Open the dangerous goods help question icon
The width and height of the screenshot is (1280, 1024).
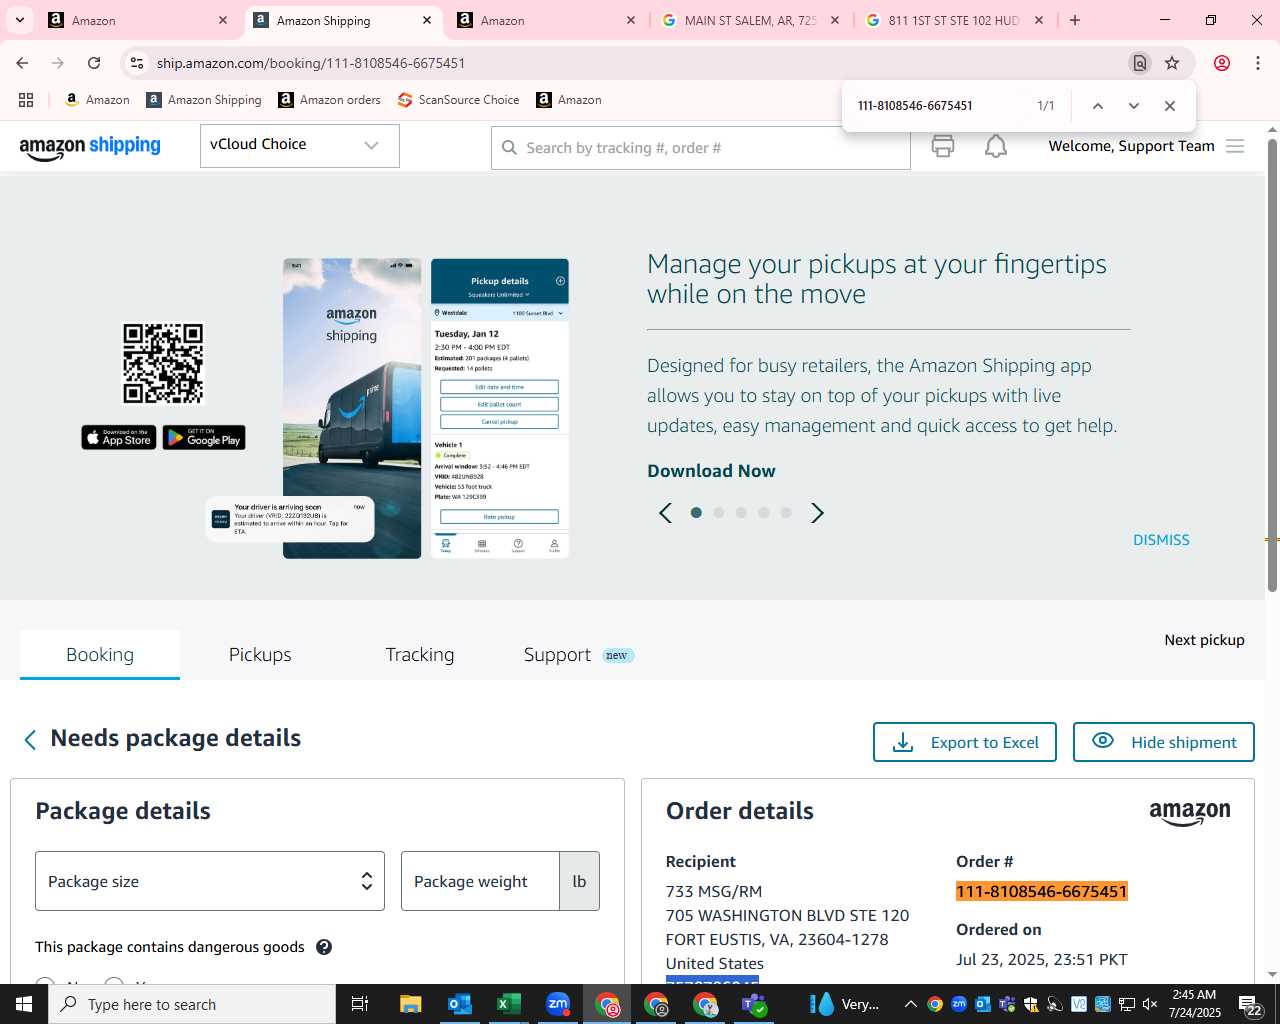click(324, 947)
